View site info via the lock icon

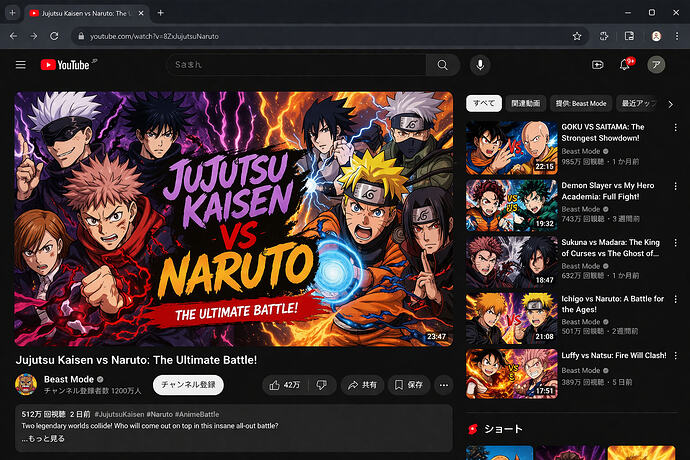81,36
